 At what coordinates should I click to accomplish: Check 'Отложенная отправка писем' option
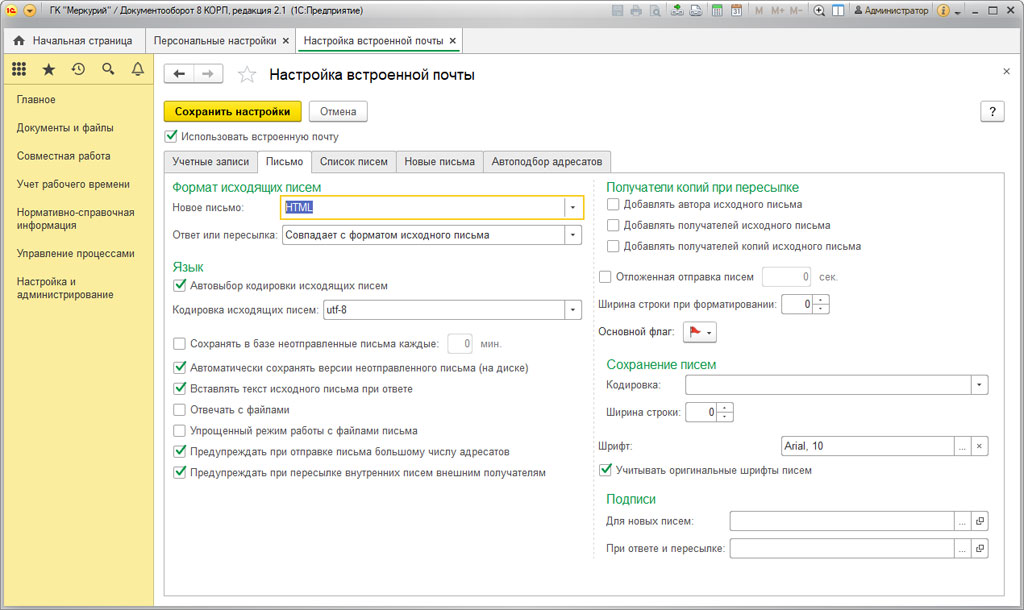(x=604, y=277)
